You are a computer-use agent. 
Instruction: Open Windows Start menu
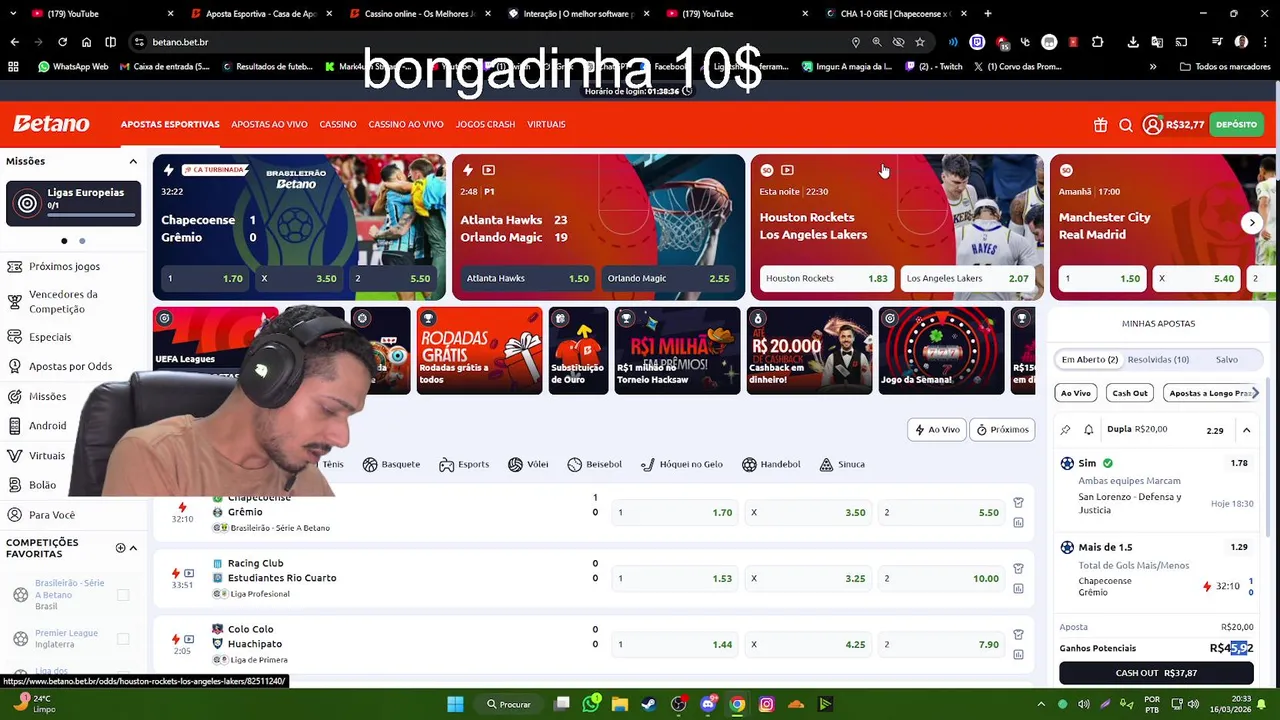(455, 704)
